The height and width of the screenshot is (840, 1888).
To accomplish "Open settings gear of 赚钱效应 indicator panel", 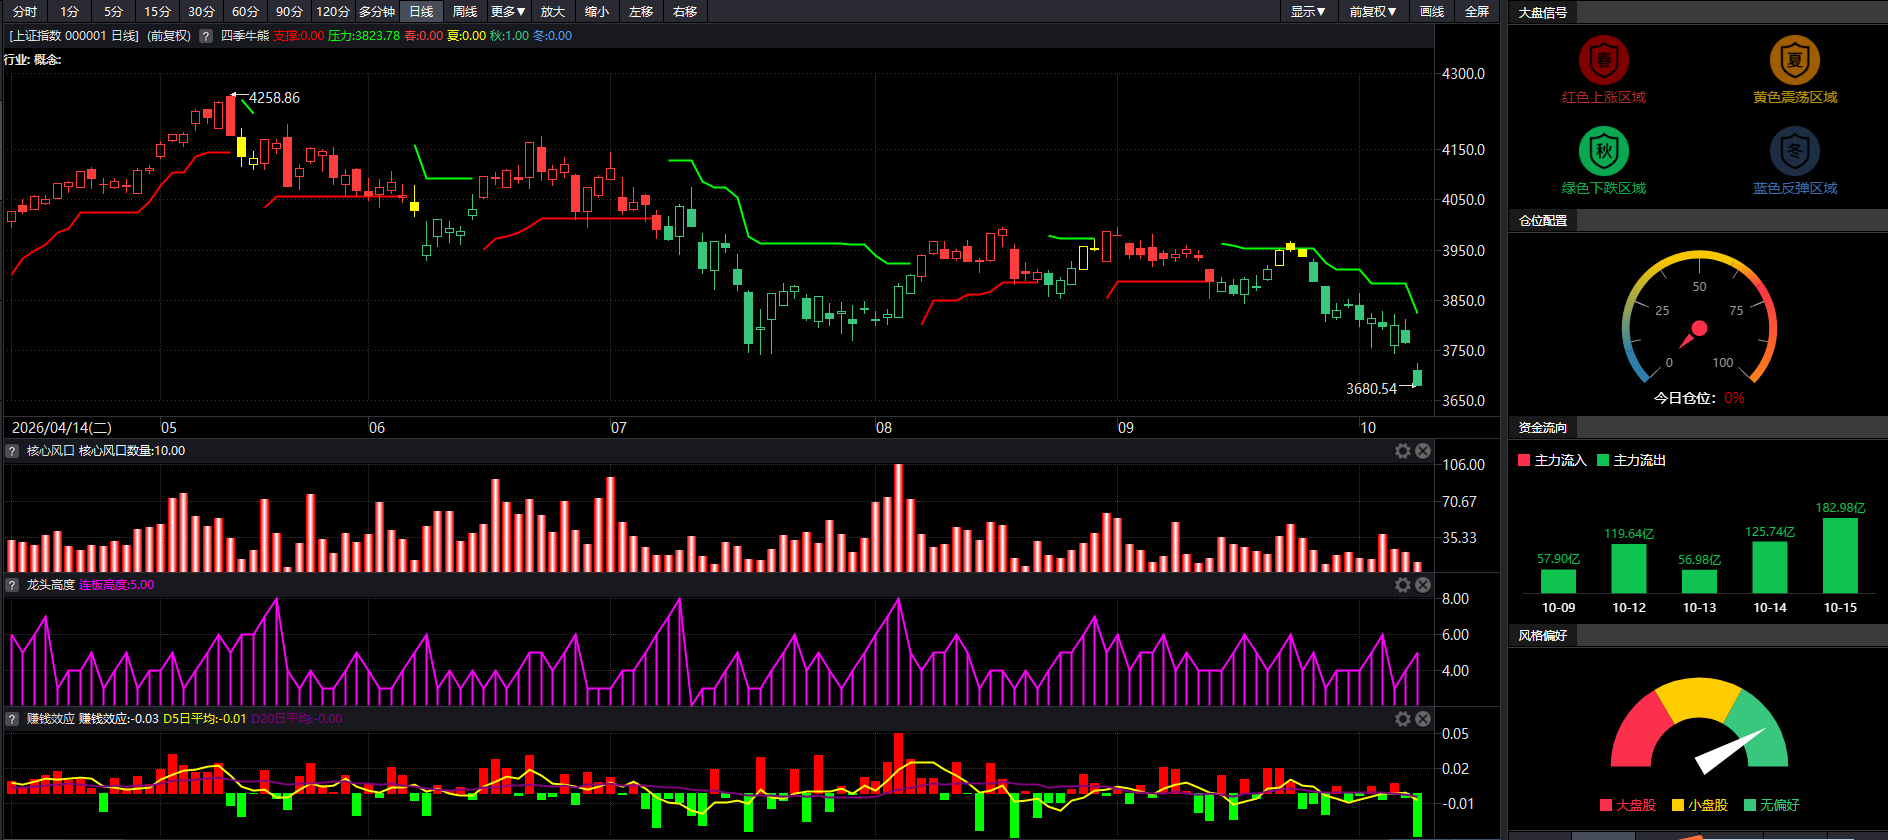I will point(1403,719).
